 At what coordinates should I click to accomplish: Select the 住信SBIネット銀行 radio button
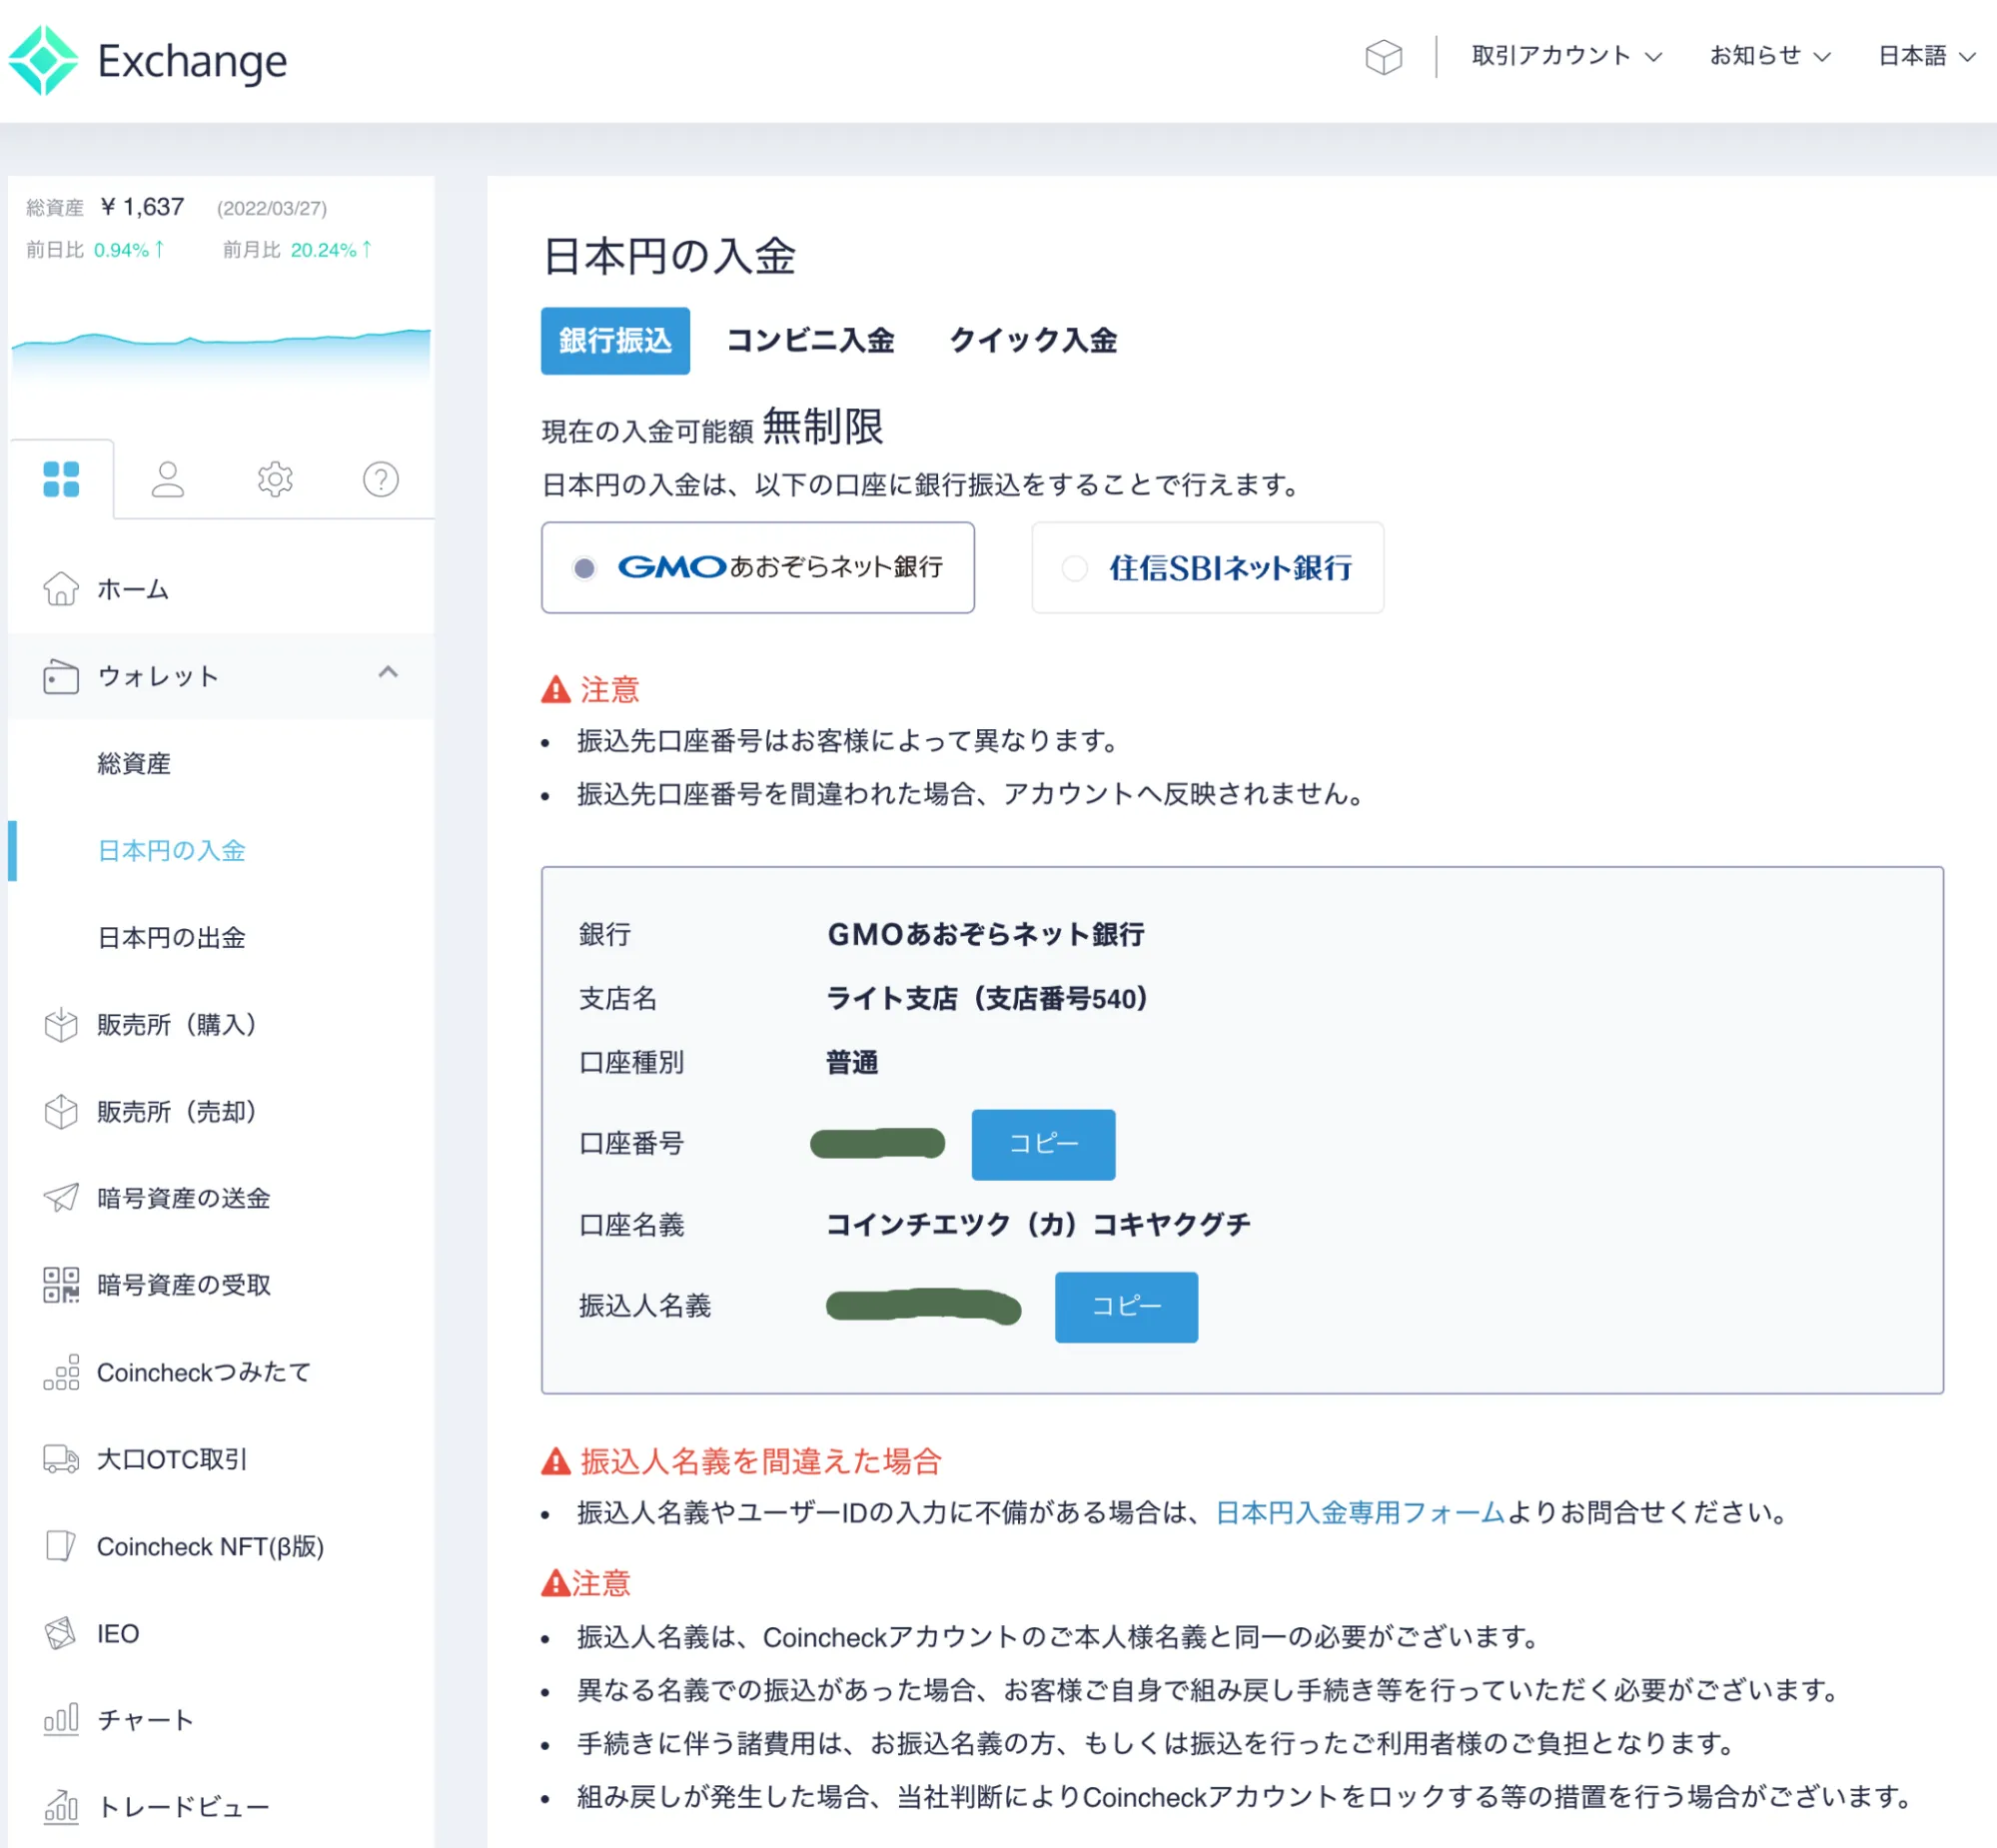click(x=1075, y=568)
